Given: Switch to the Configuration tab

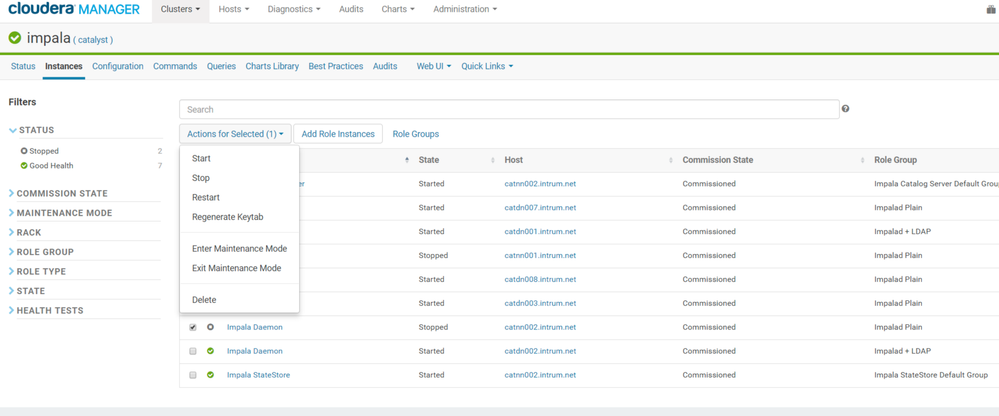Looking at the screenshot, I should (118, 66).
